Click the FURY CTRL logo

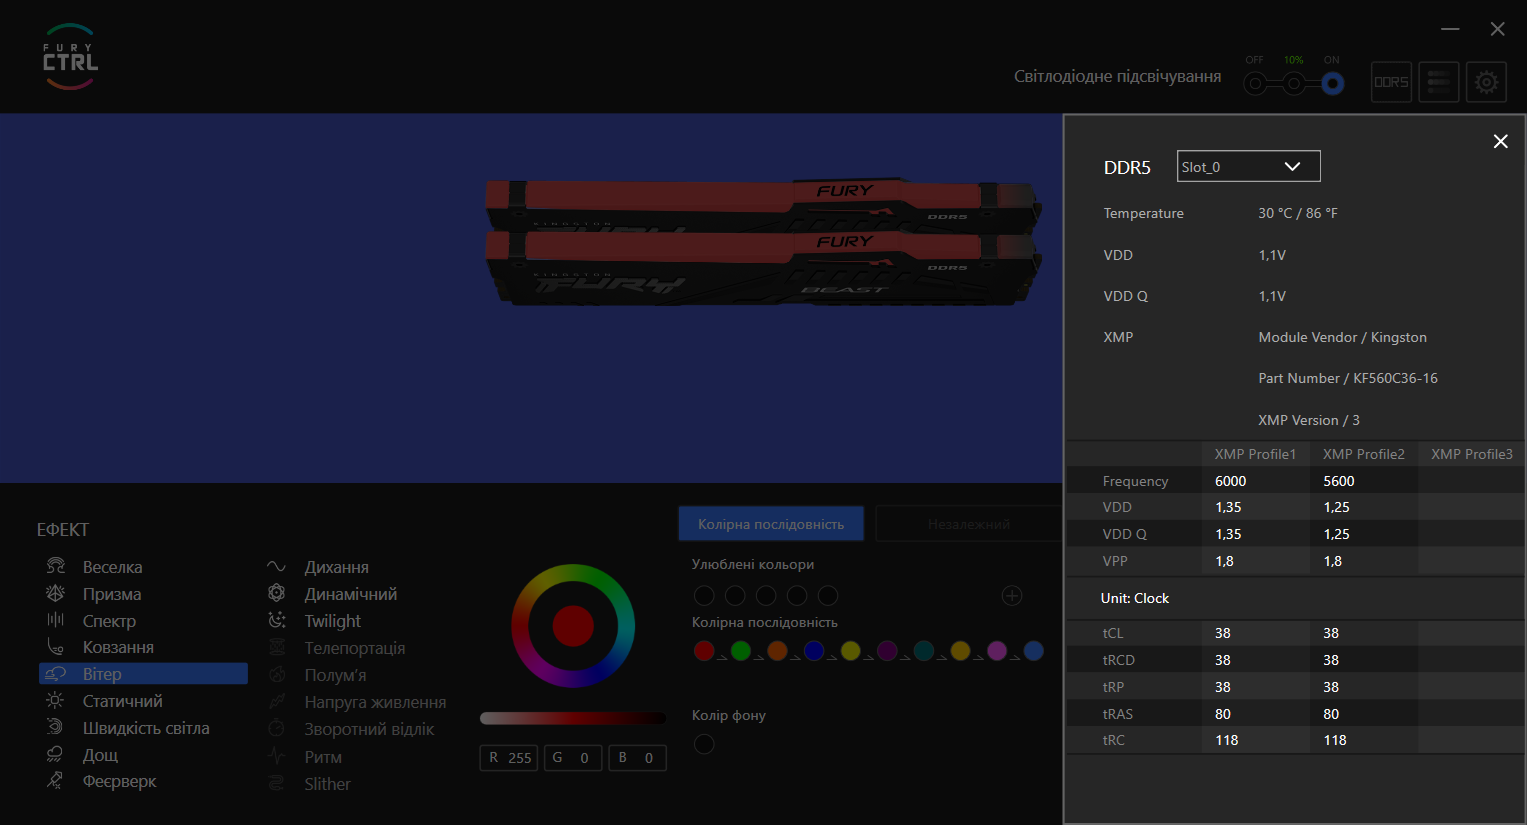70,57
